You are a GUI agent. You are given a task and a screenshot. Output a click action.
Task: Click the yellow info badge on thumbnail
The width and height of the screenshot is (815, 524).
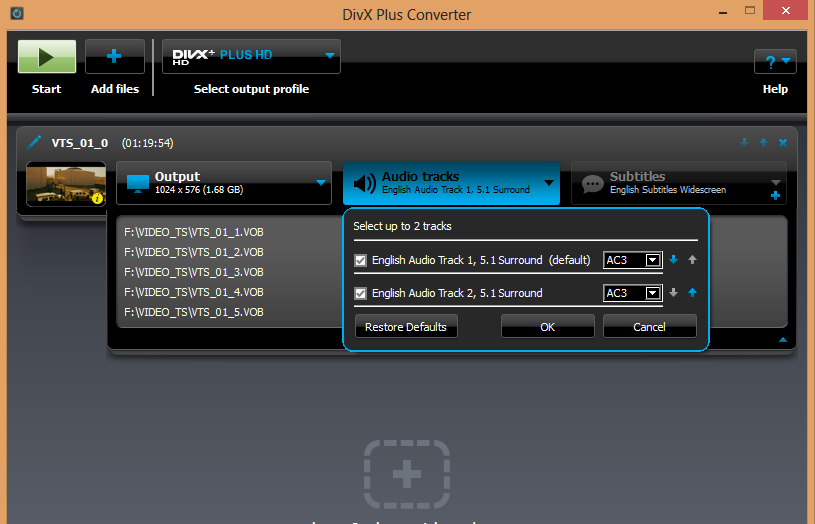97,198
